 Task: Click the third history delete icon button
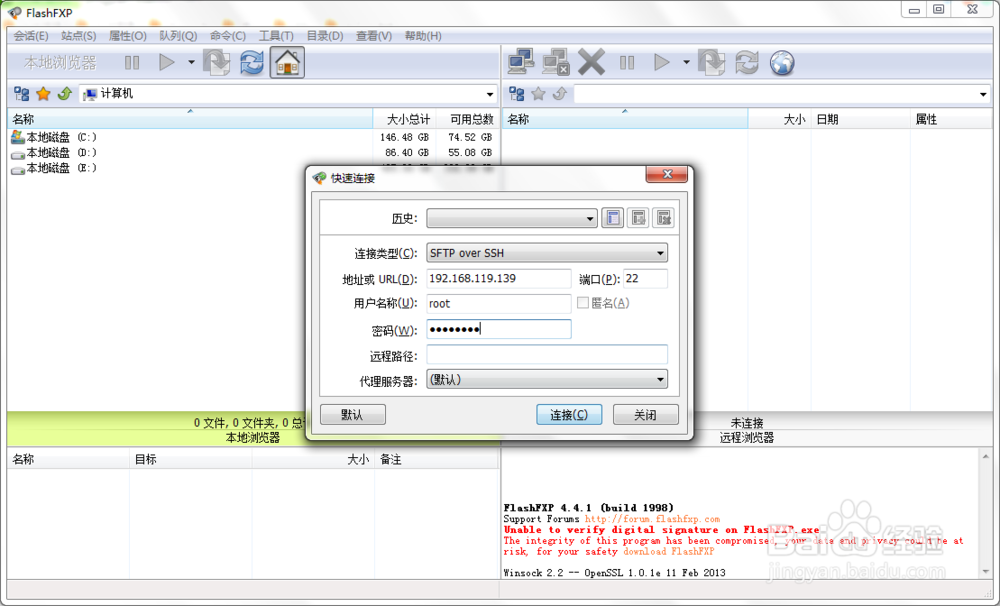(x=663, y=218)
